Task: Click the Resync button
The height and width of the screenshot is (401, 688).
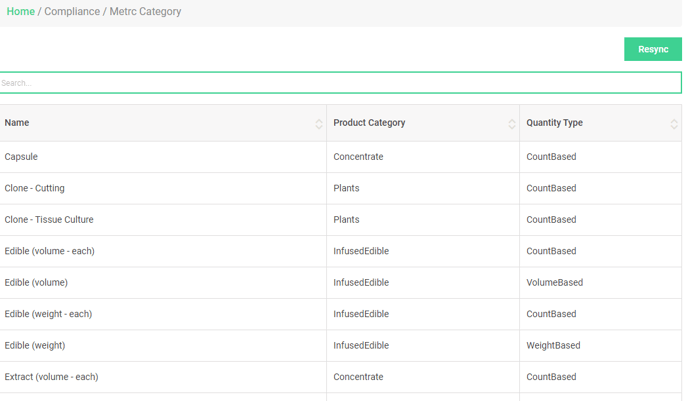Action: [x=653, y=49]
